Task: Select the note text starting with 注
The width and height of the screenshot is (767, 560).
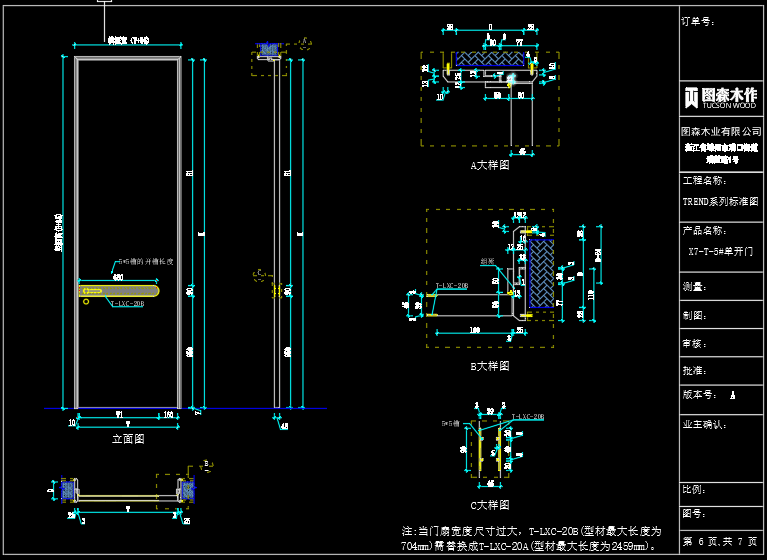Action: tap(531, 538)
